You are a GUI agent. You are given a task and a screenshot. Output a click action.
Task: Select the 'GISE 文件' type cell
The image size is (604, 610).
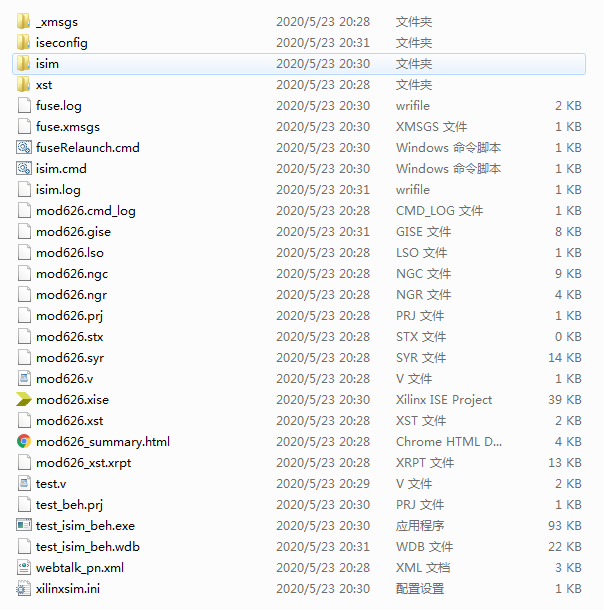tap(424, 232)
